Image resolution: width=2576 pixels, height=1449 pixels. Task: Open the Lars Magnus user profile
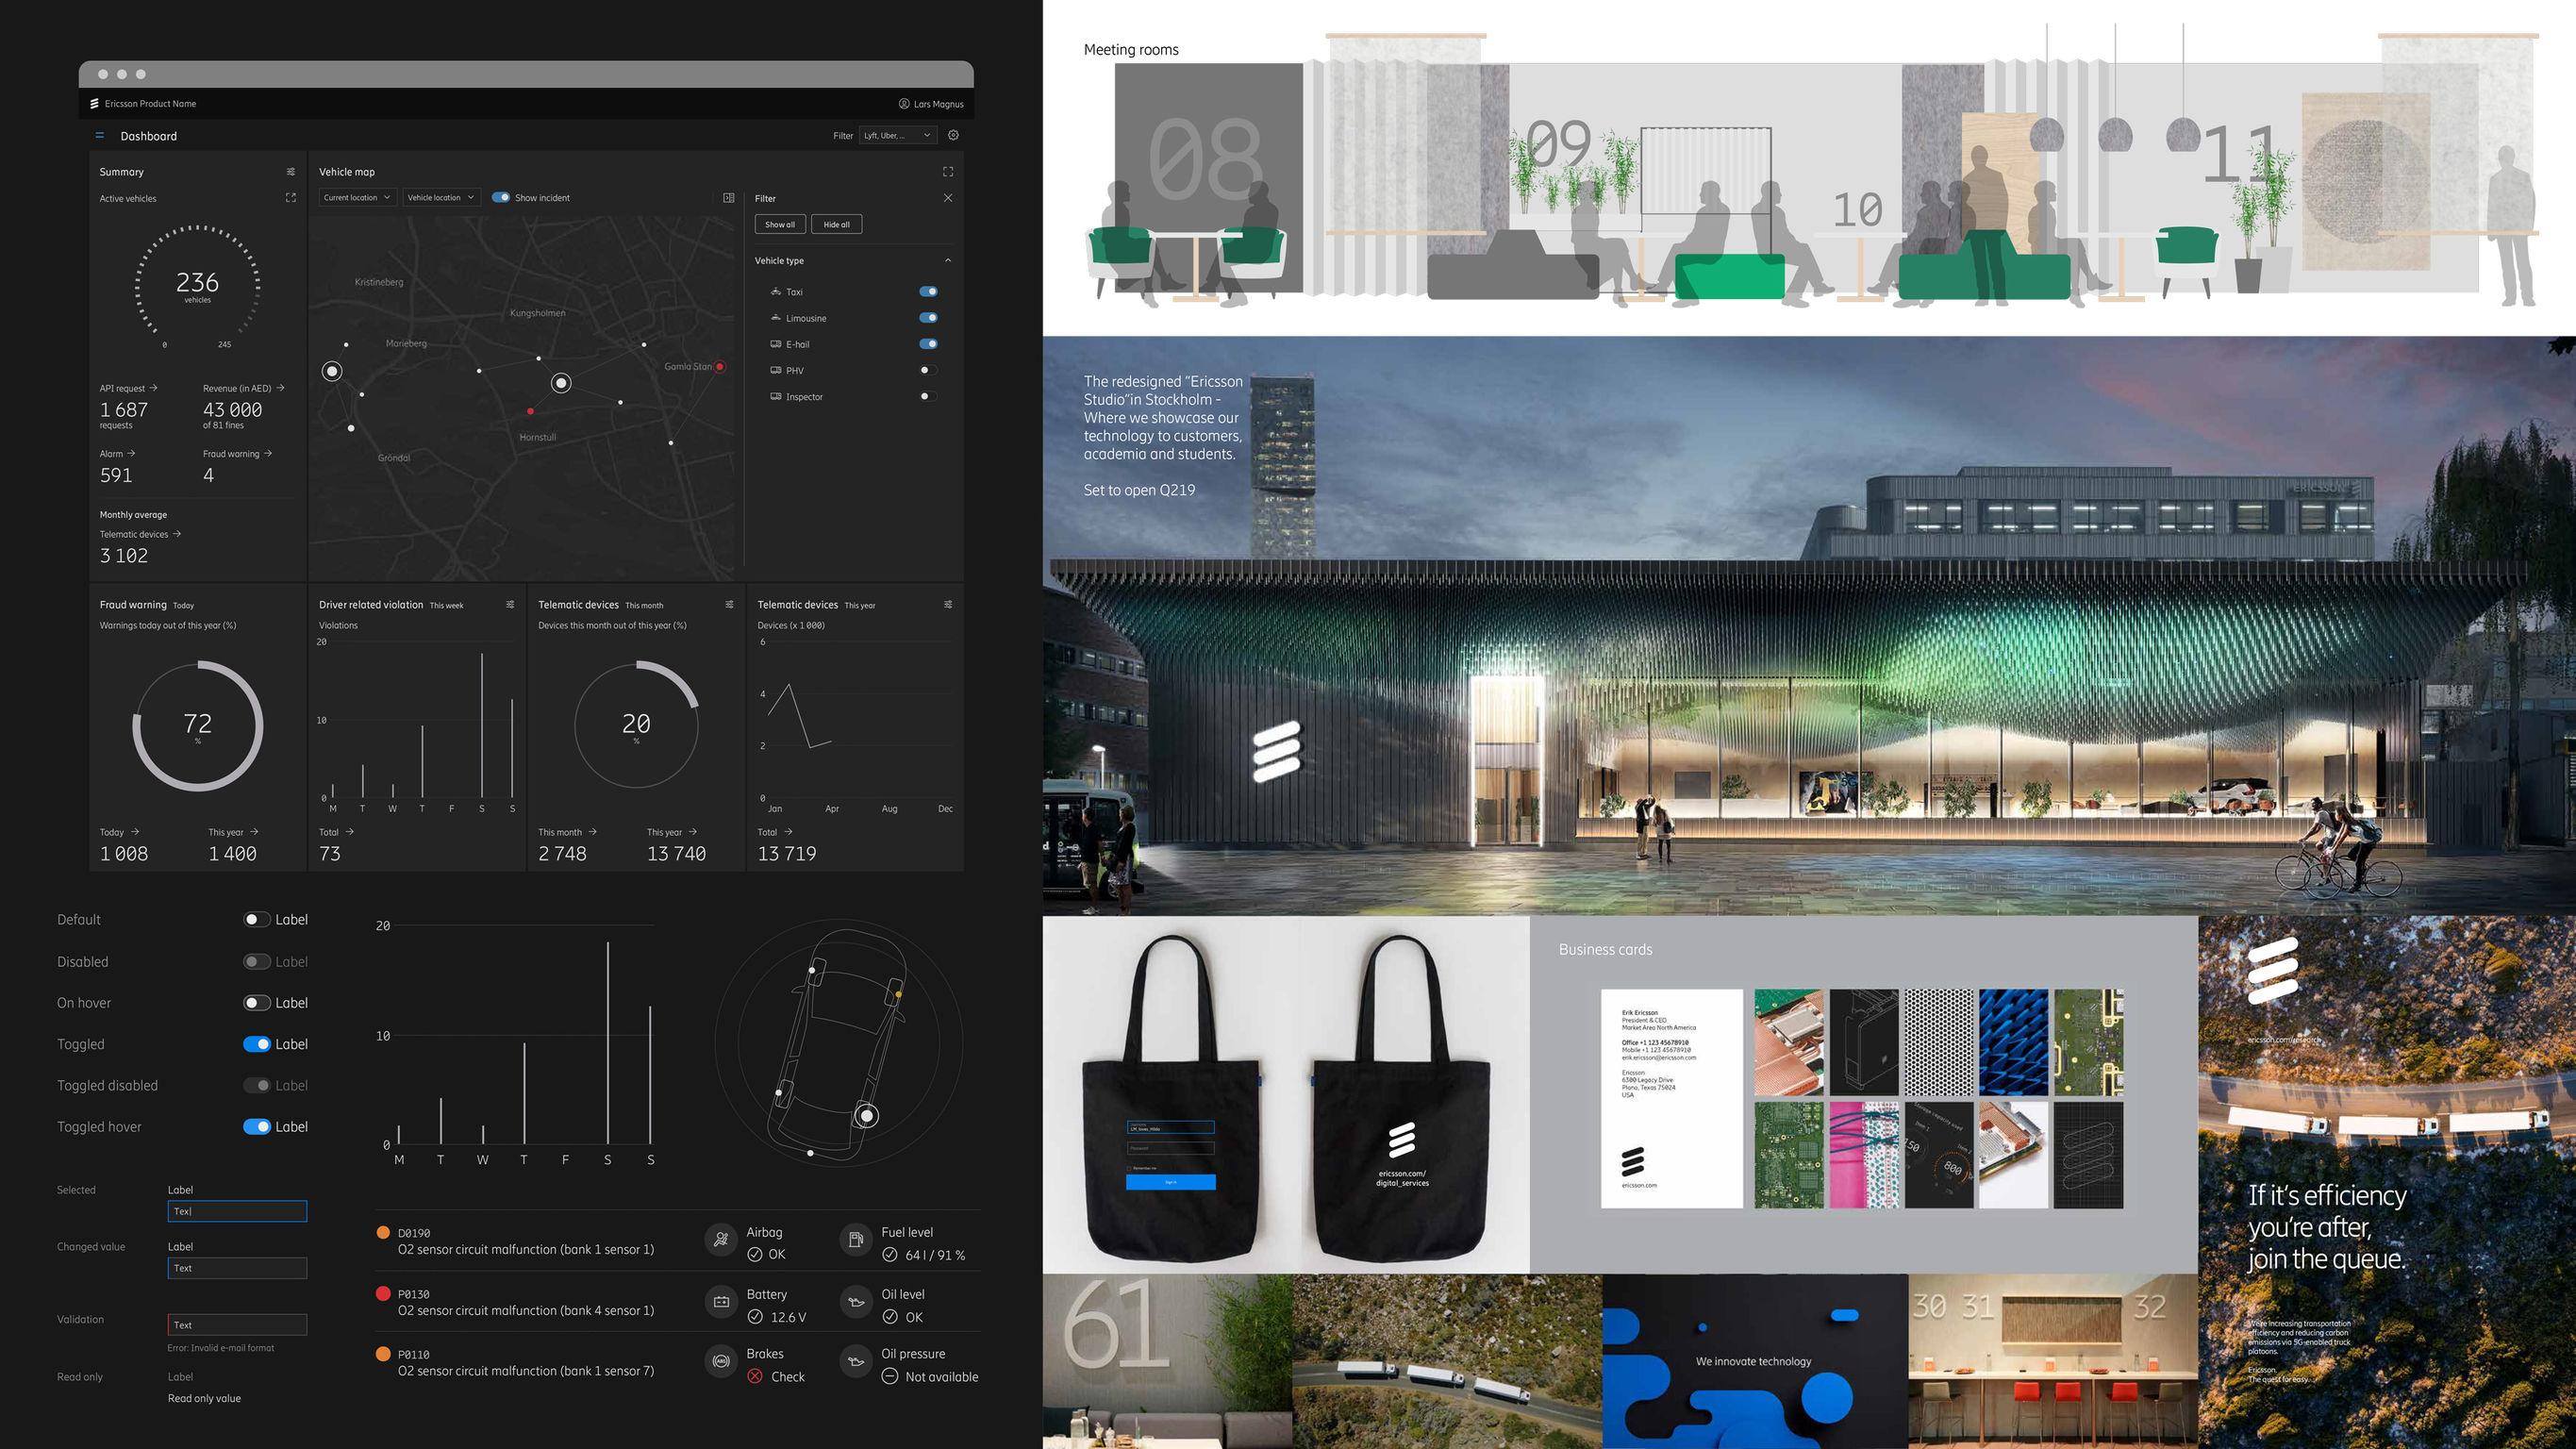pos(931,103)
